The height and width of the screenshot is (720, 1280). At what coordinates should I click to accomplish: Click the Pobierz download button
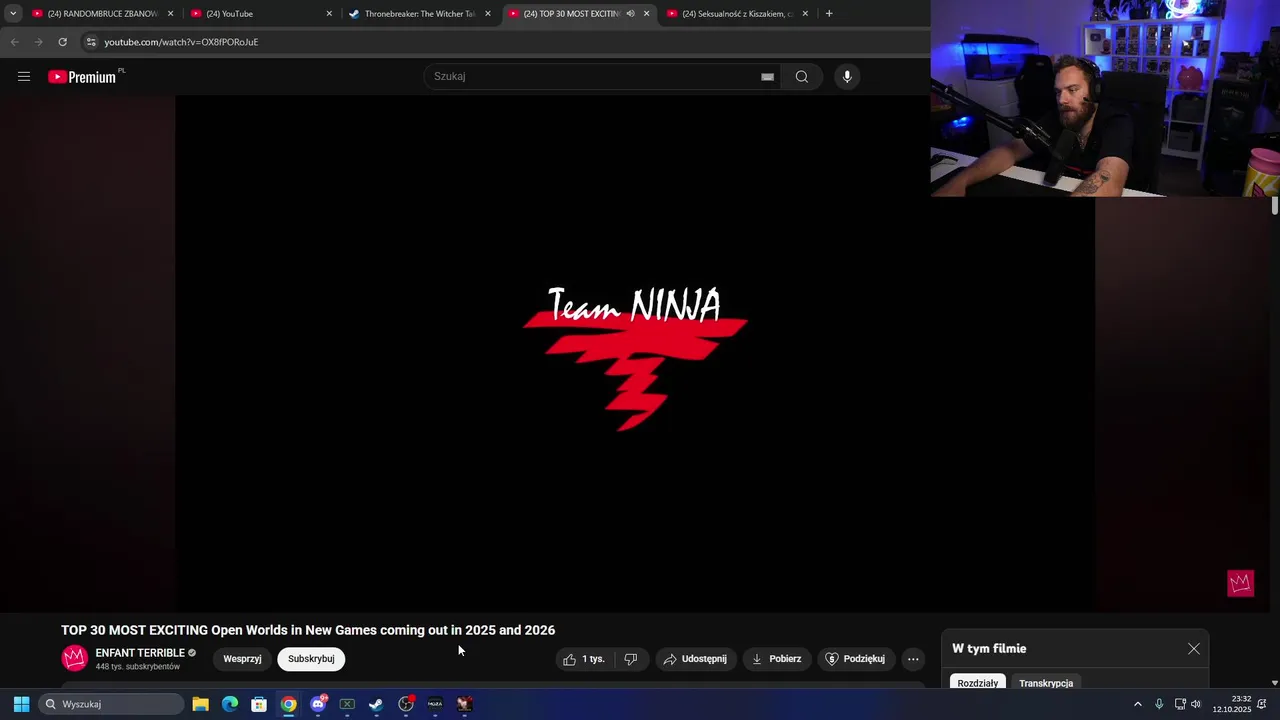(x=777, y=659)
